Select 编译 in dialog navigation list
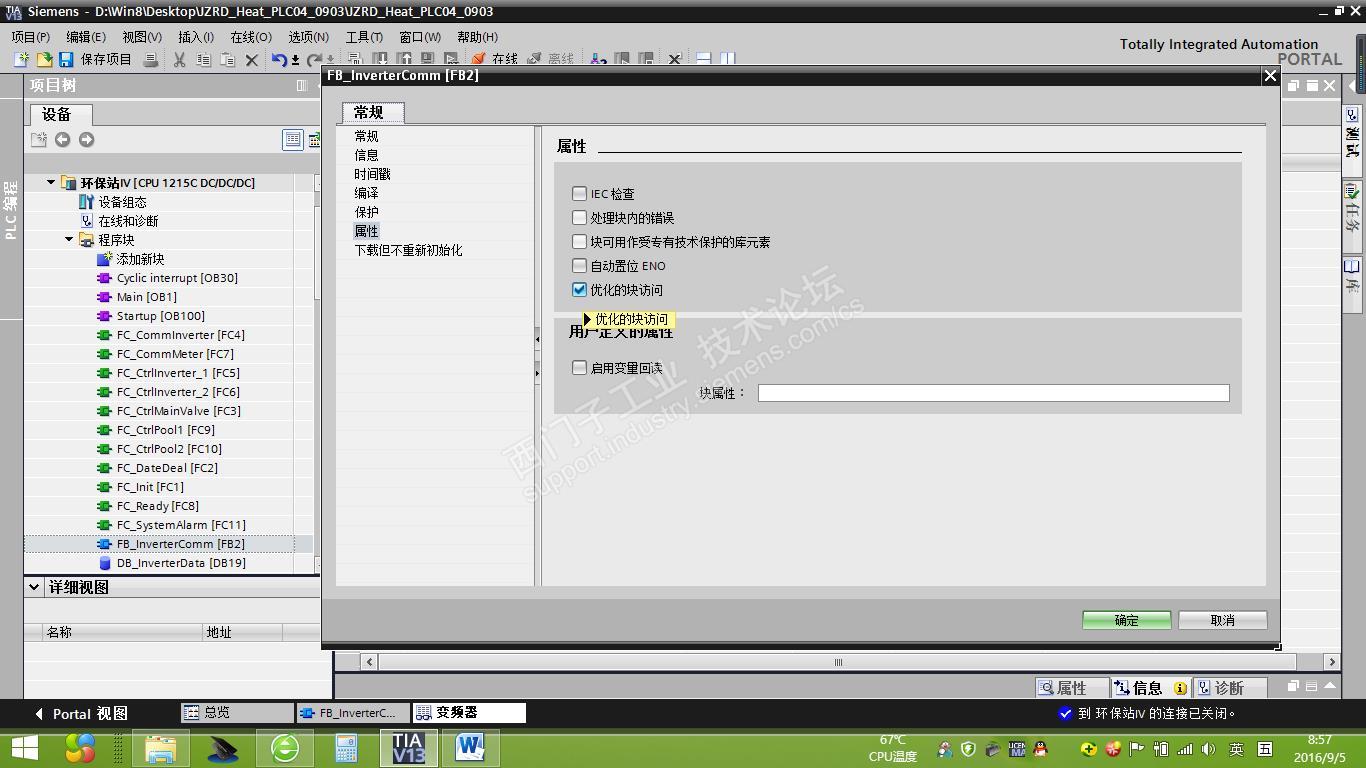 [367, 193]
